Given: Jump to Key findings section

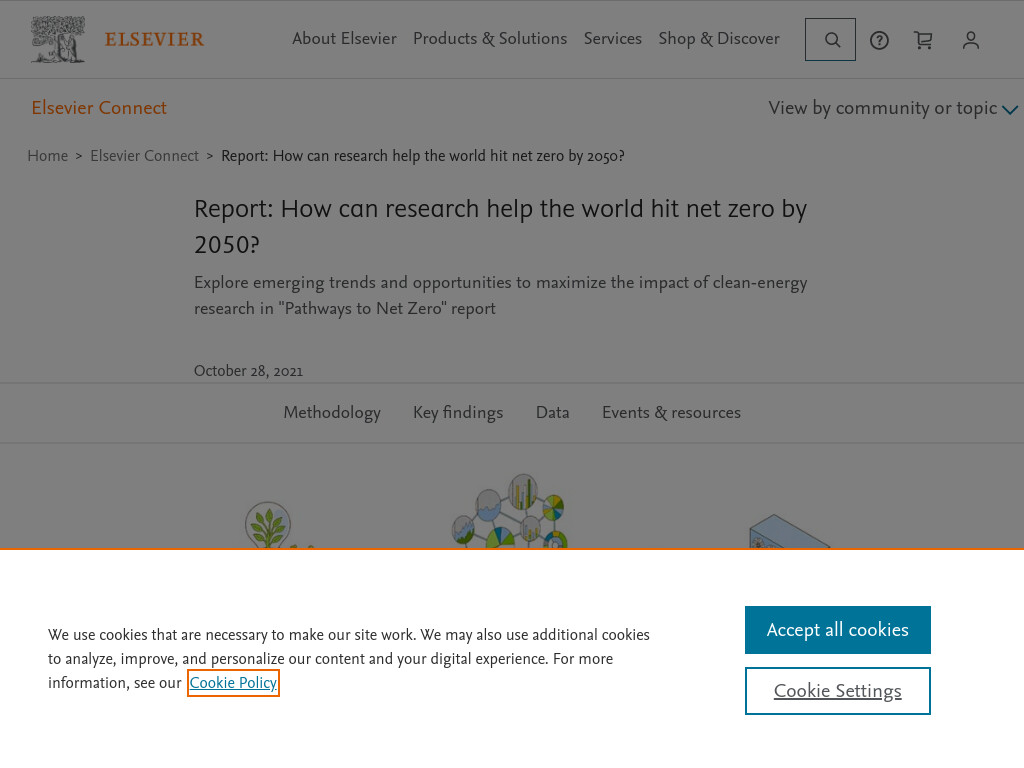Looking at the screenshot, I should point(458,413).
